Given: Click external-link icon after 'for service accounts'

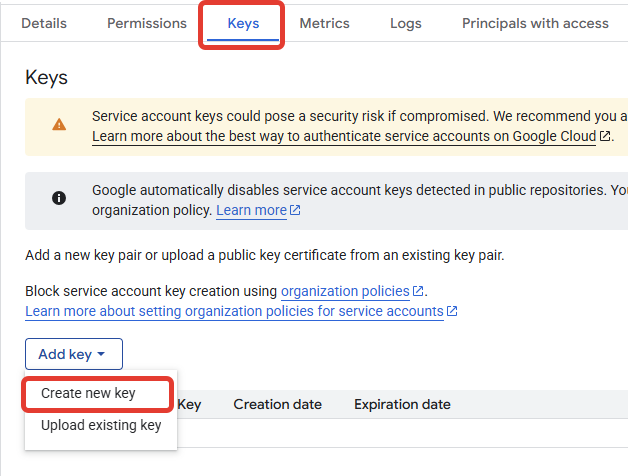Looking at the screenshot, I should (452, 312).
